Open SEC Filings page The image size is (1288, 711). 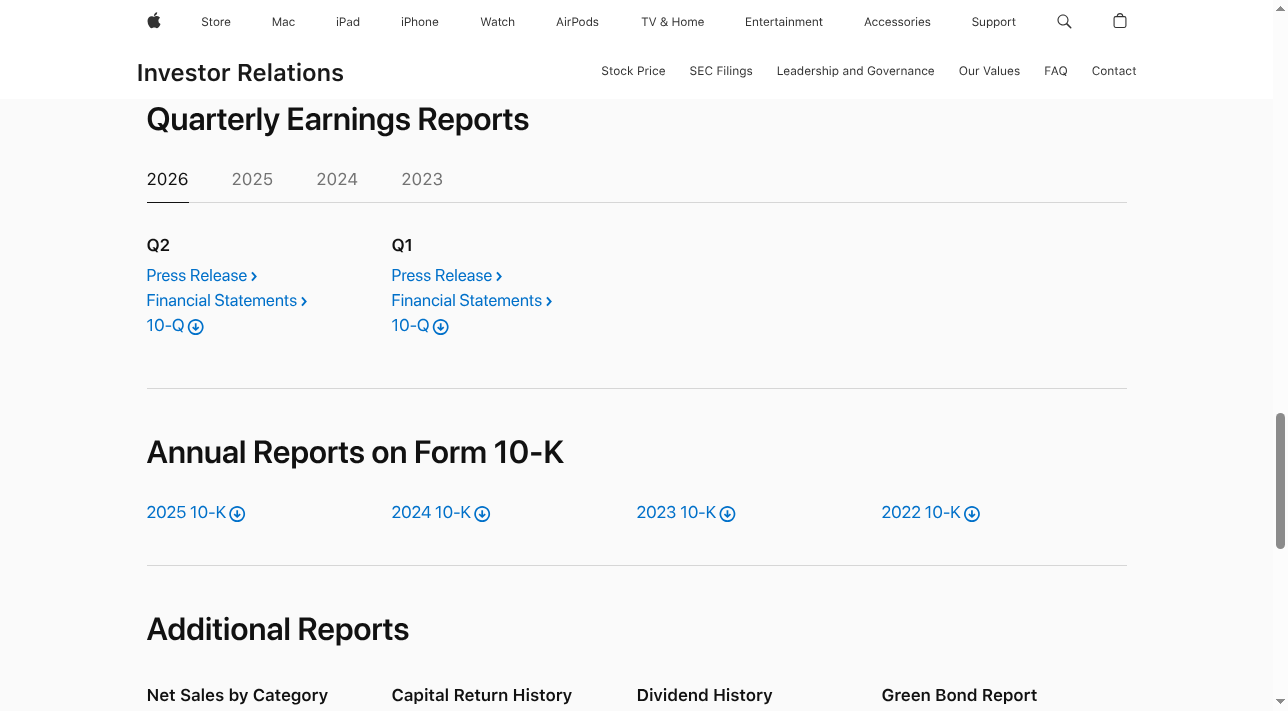(x=721, y=71)
